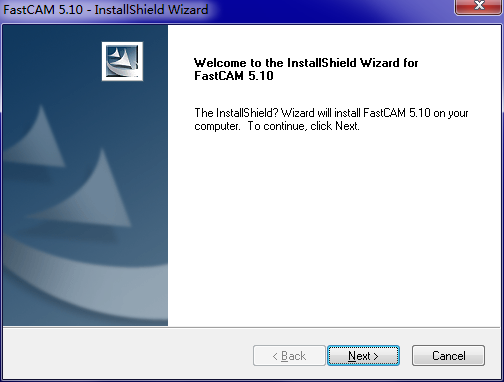Click the "FastCAM 5.10" heading line

pos(234,76)
